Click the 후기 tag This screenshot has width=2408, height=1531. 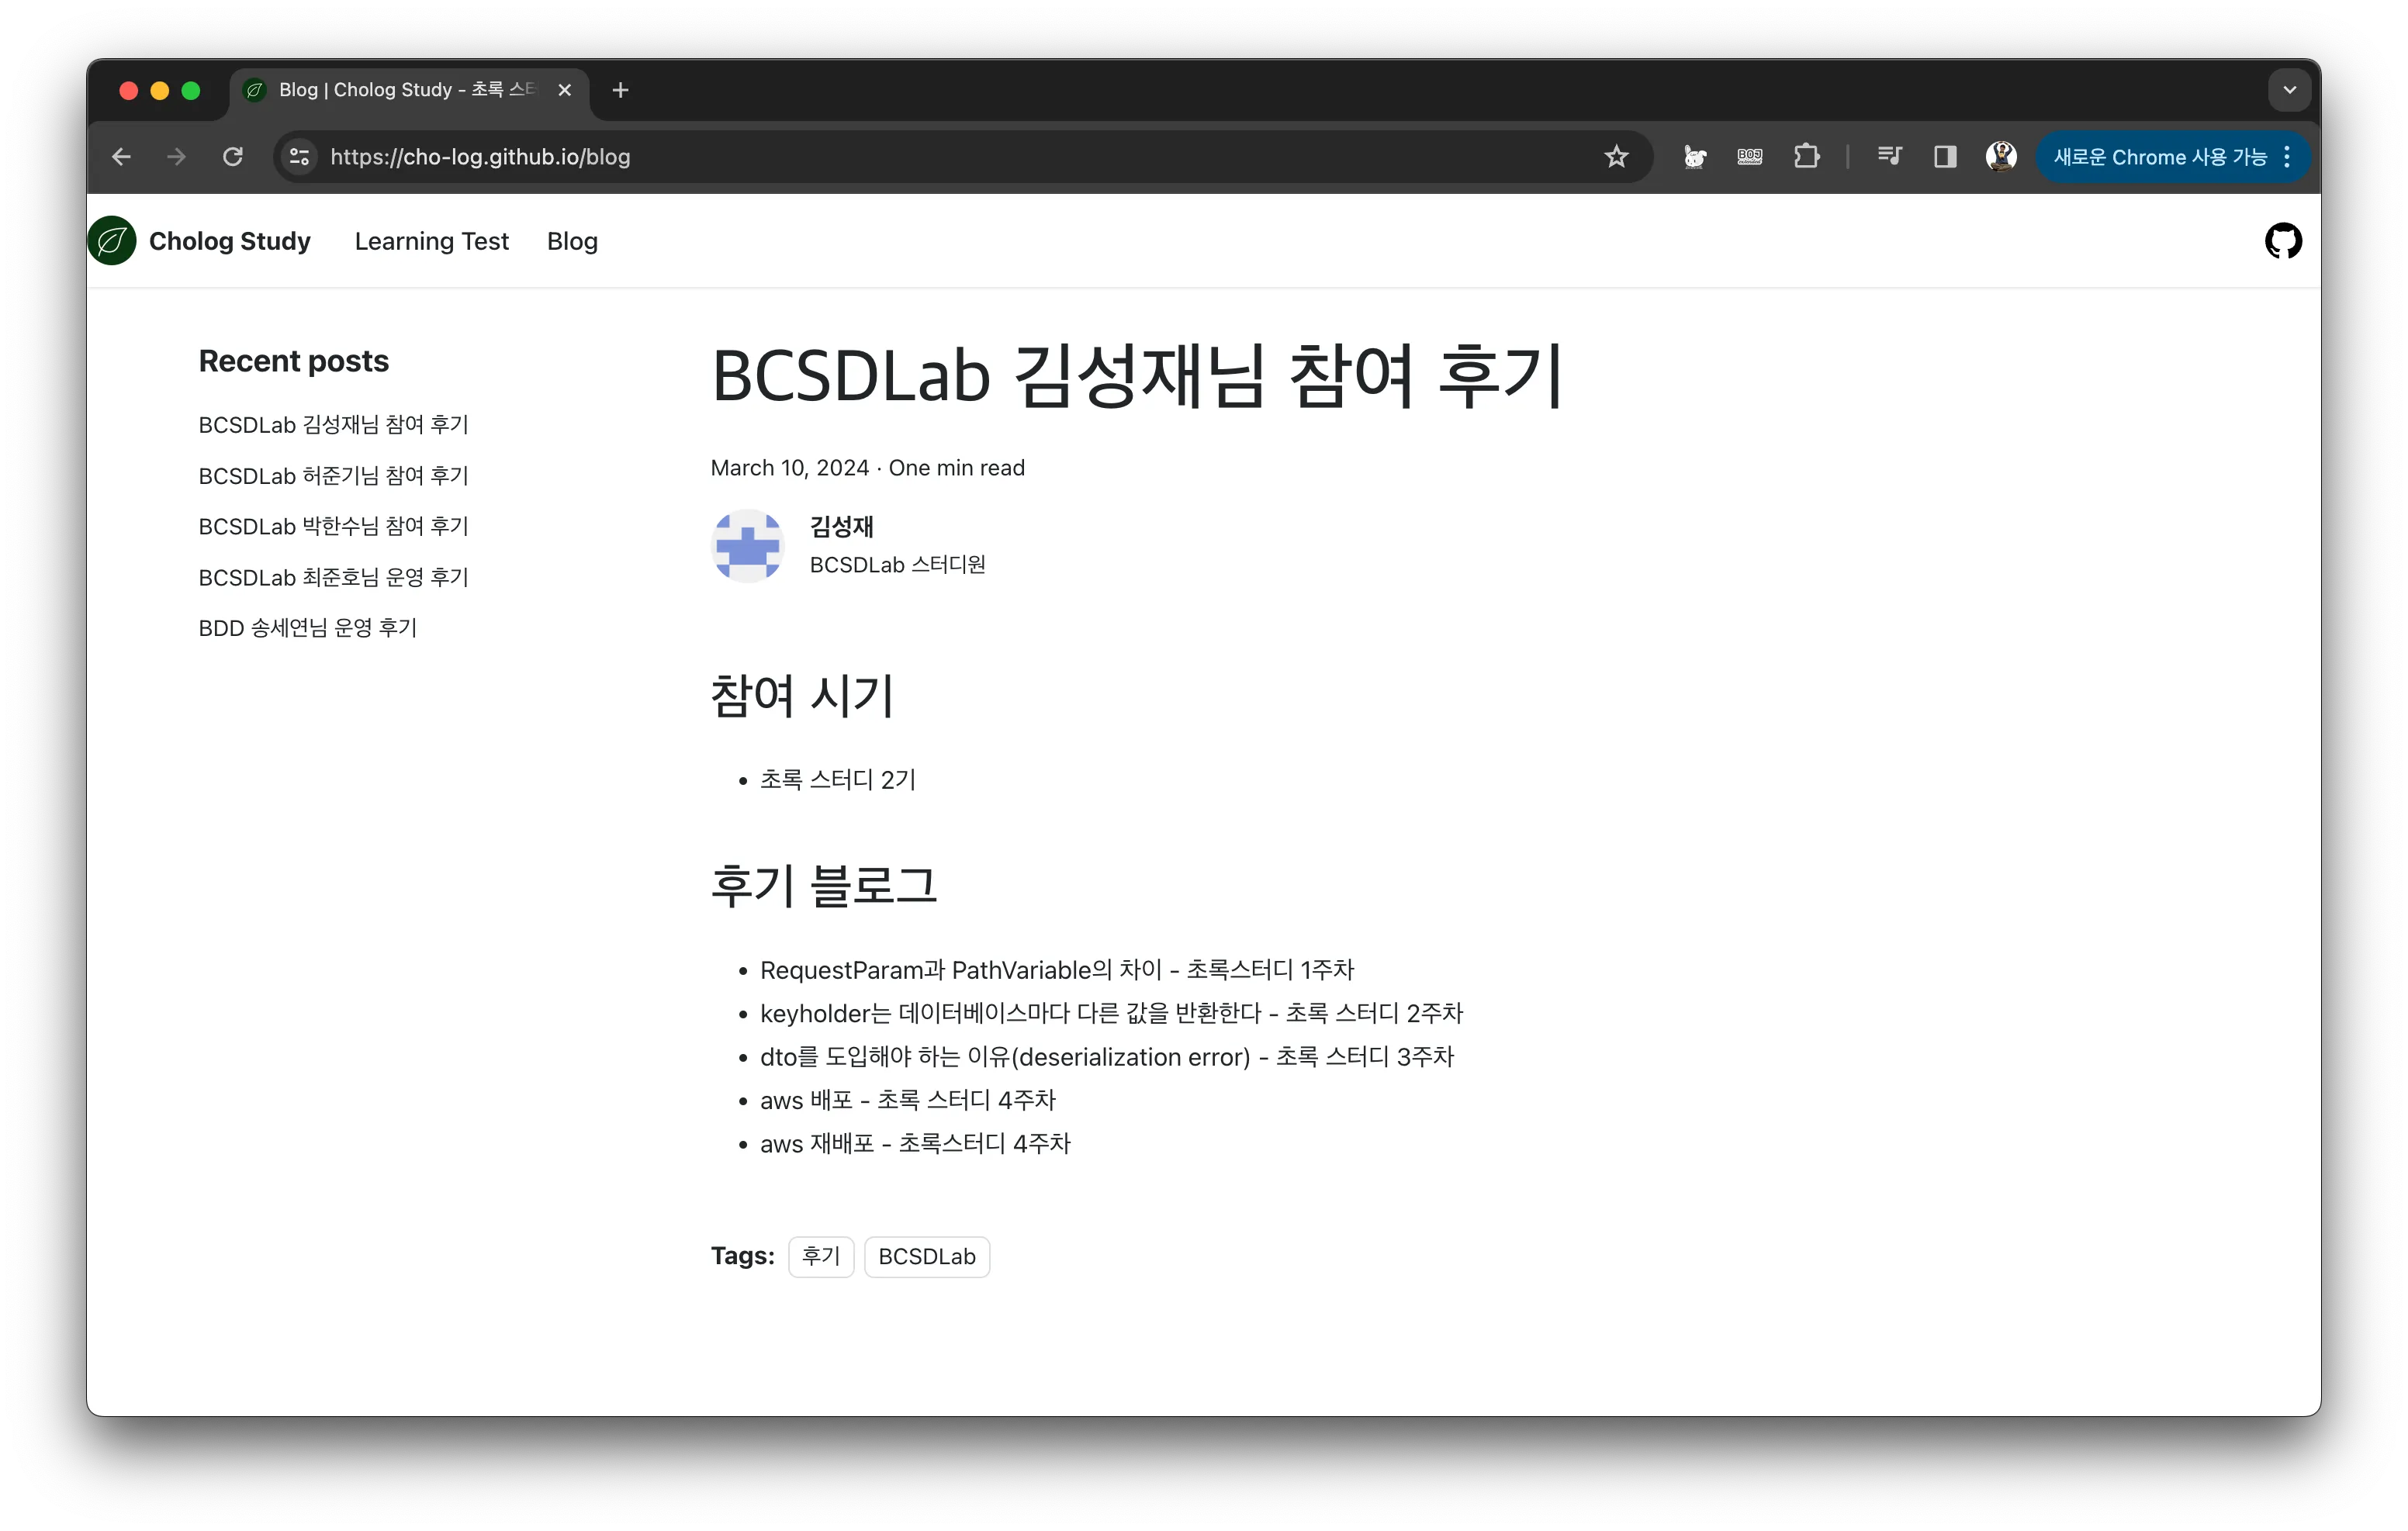(820, 1257)
